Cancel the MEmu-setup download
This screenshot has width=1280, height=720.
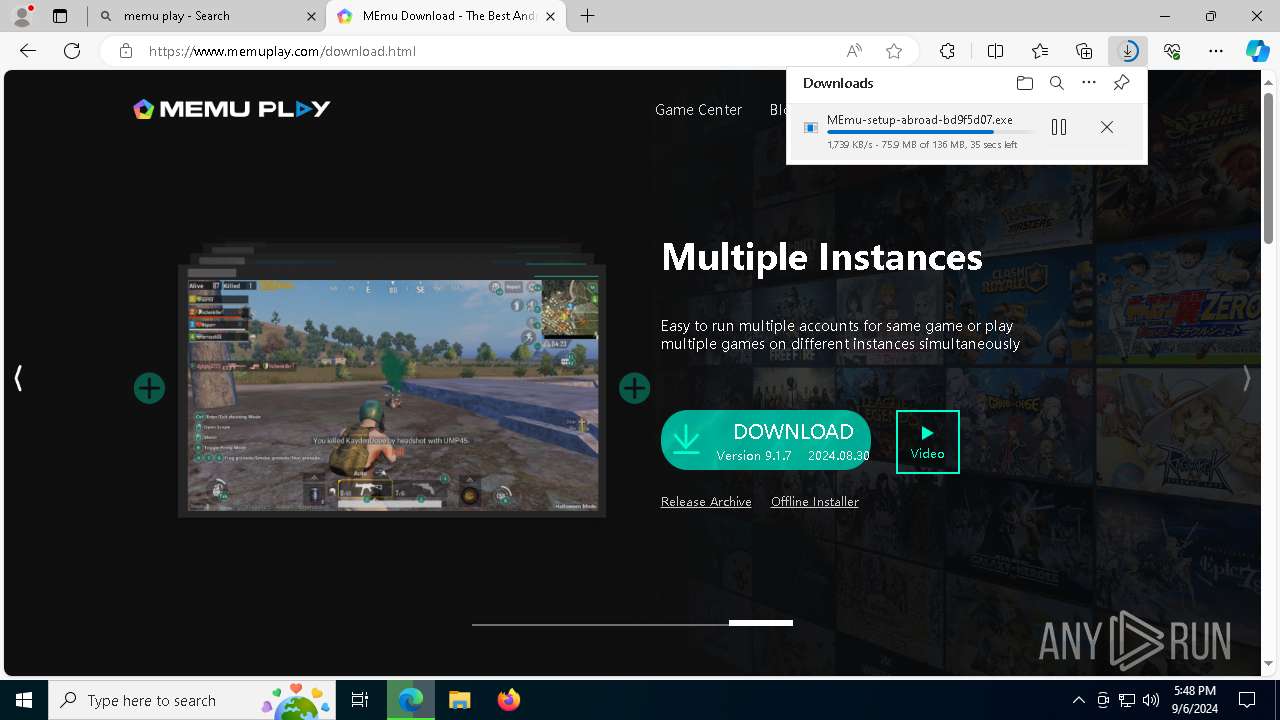click(x=1107, y=127)
